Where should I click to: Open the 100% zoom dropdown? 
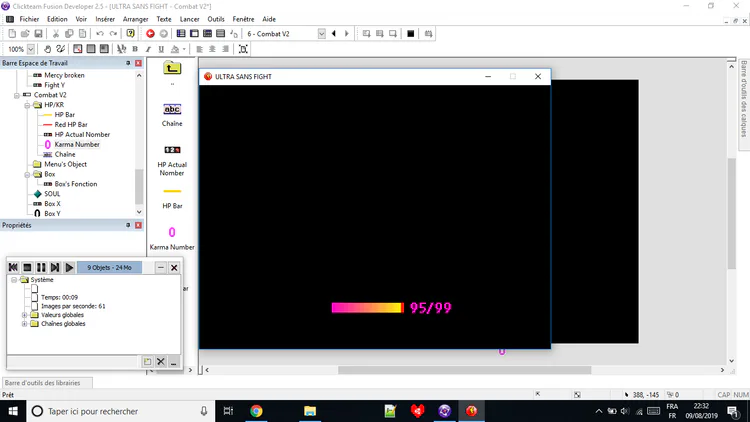tap(31, 49)
